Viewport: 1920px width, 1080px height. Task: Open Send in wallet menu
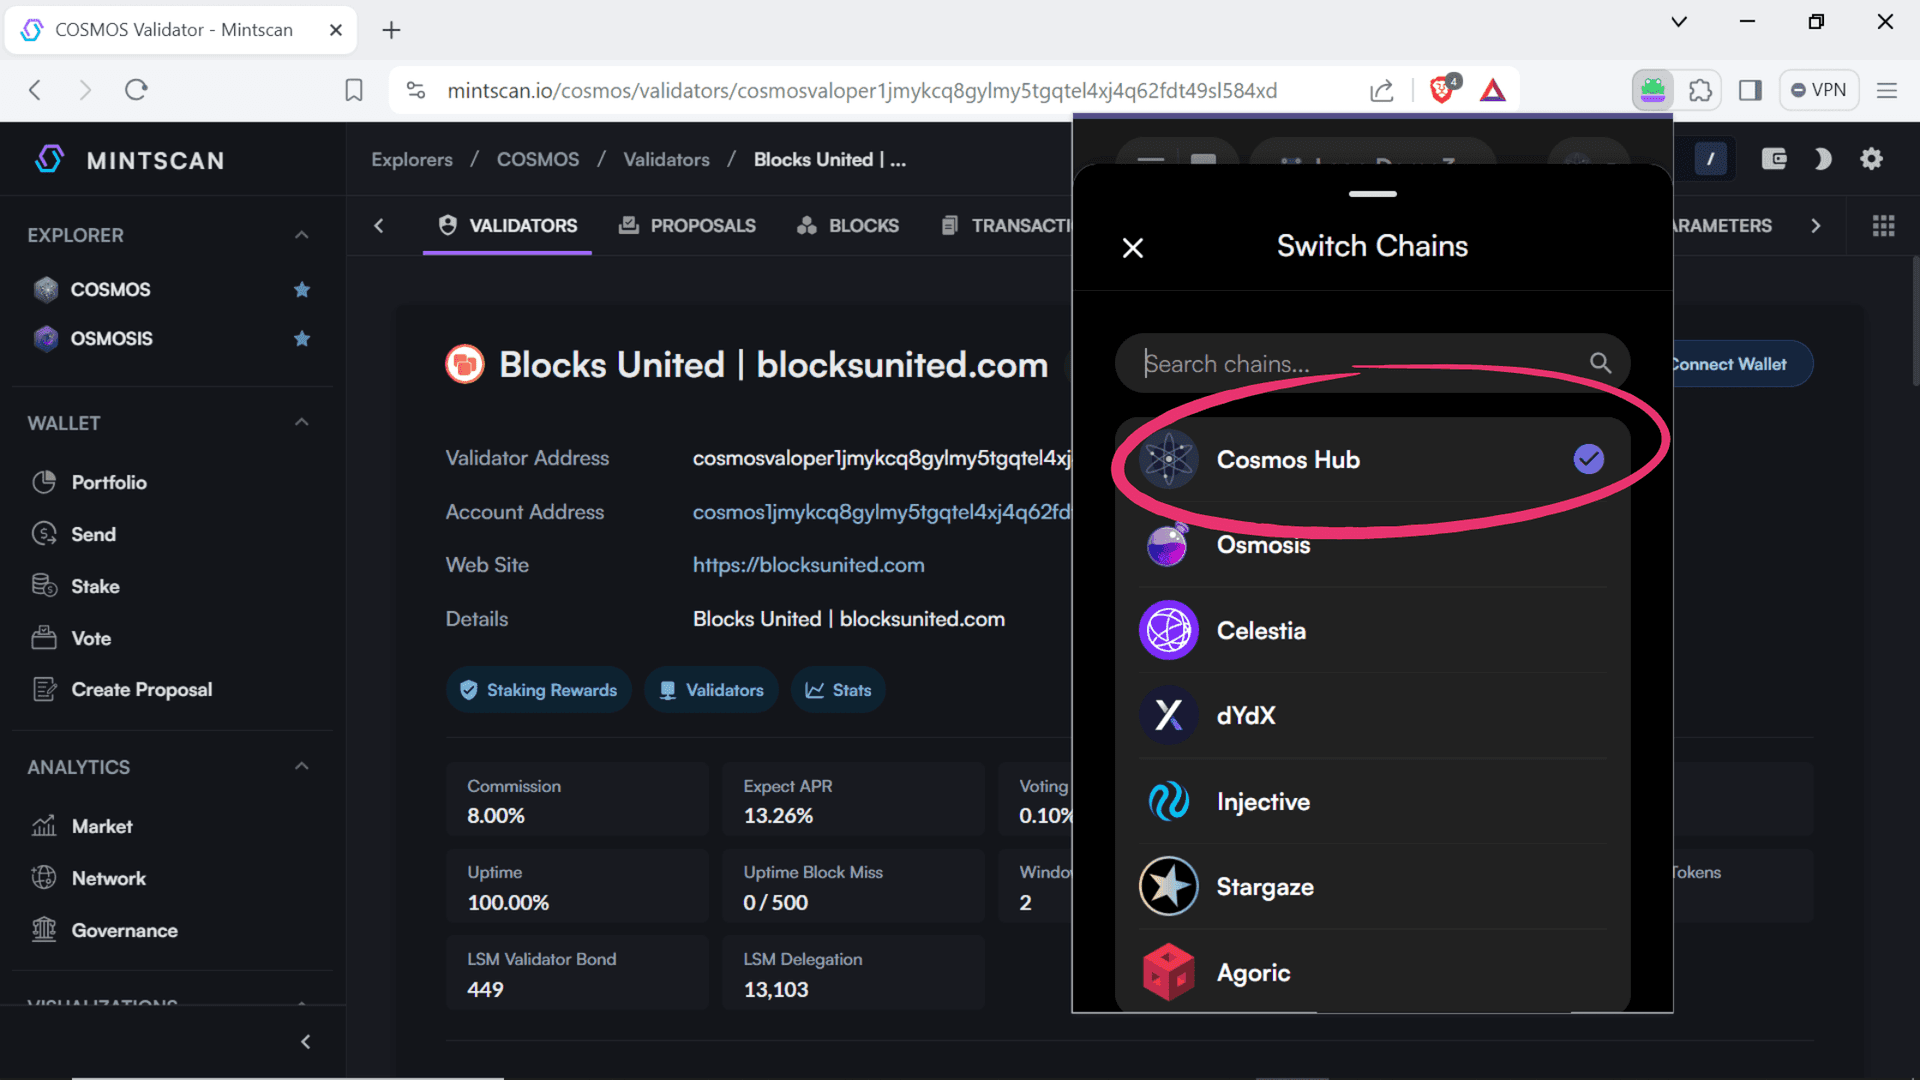(93, 535)
